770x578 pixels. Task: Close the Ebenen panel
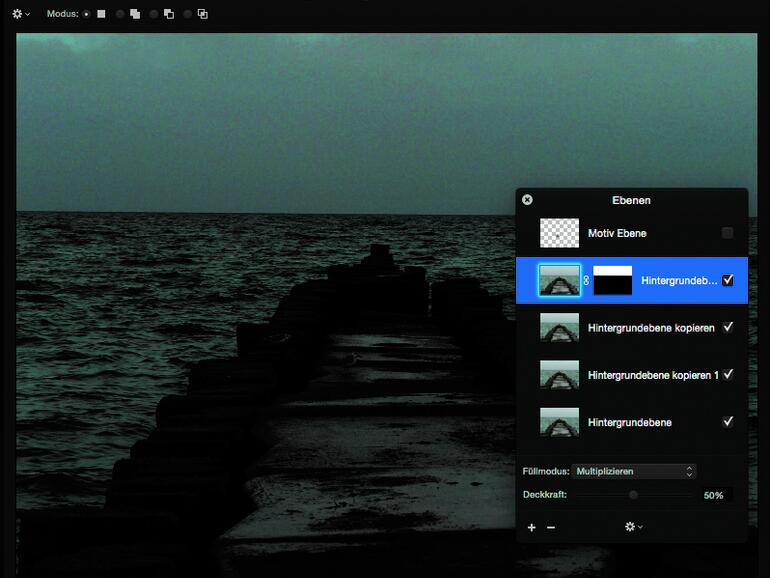pyautogui.click(x=527, y=200)
